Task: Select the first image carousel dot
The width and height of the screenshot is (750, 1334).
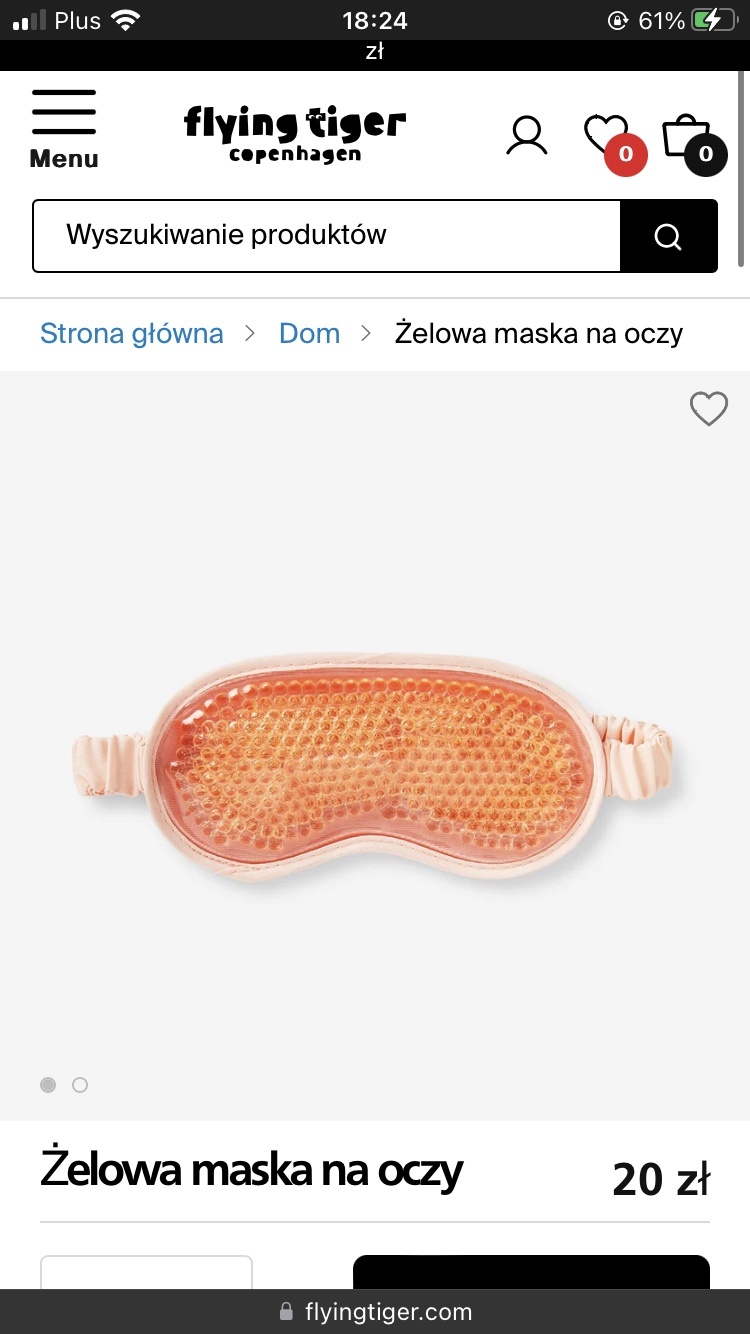Action: (48, 1085)
